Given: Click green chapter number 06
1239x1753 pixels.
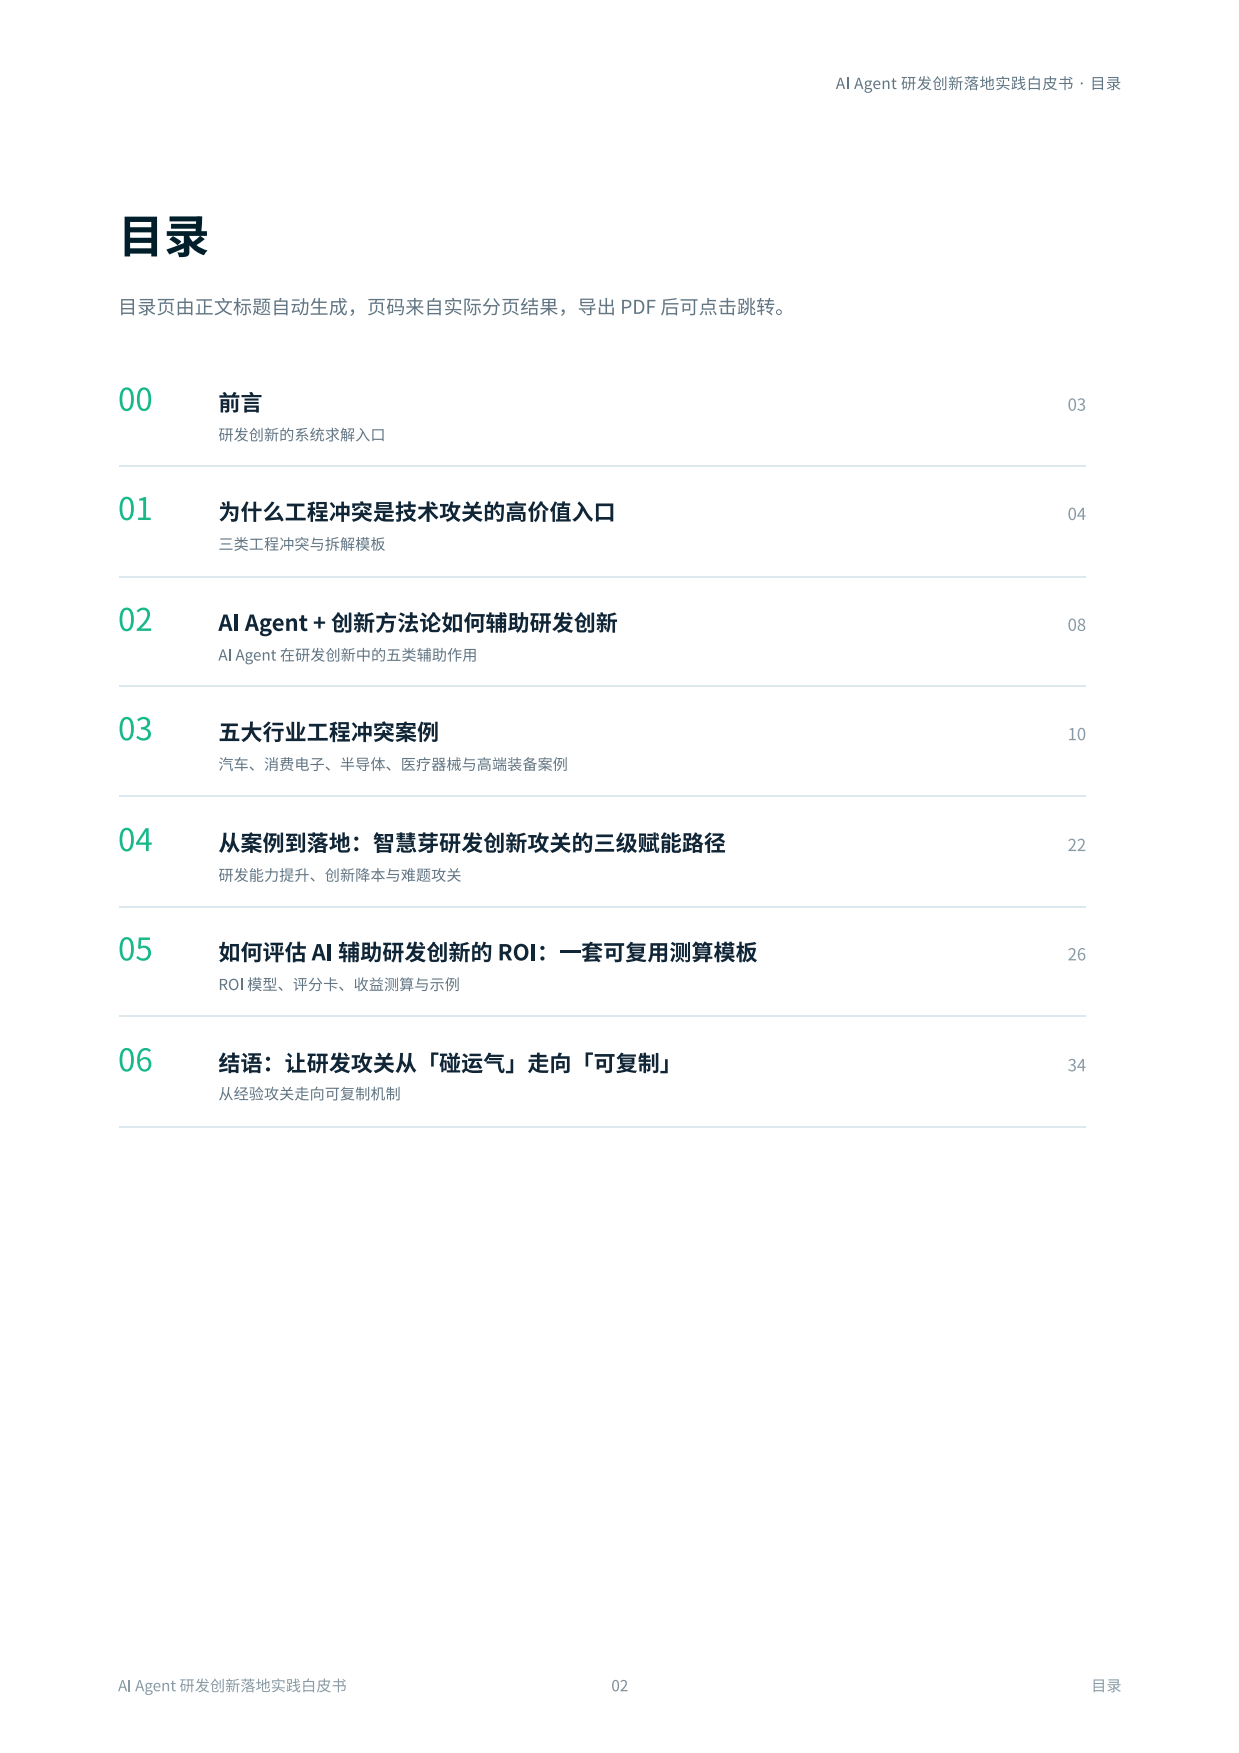Looking at the screenshot, I should [x=135, y=1060].
